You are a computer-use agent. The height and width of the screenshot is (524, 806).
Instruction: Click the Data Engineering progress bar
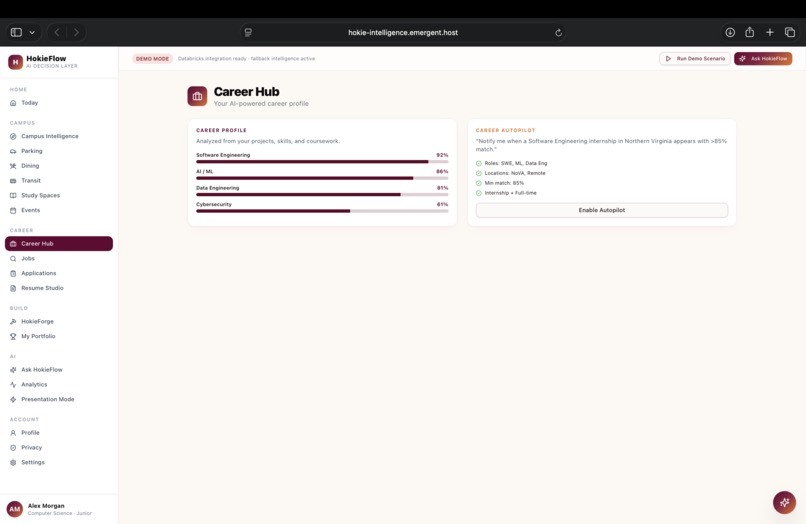[x=322, y=194]
